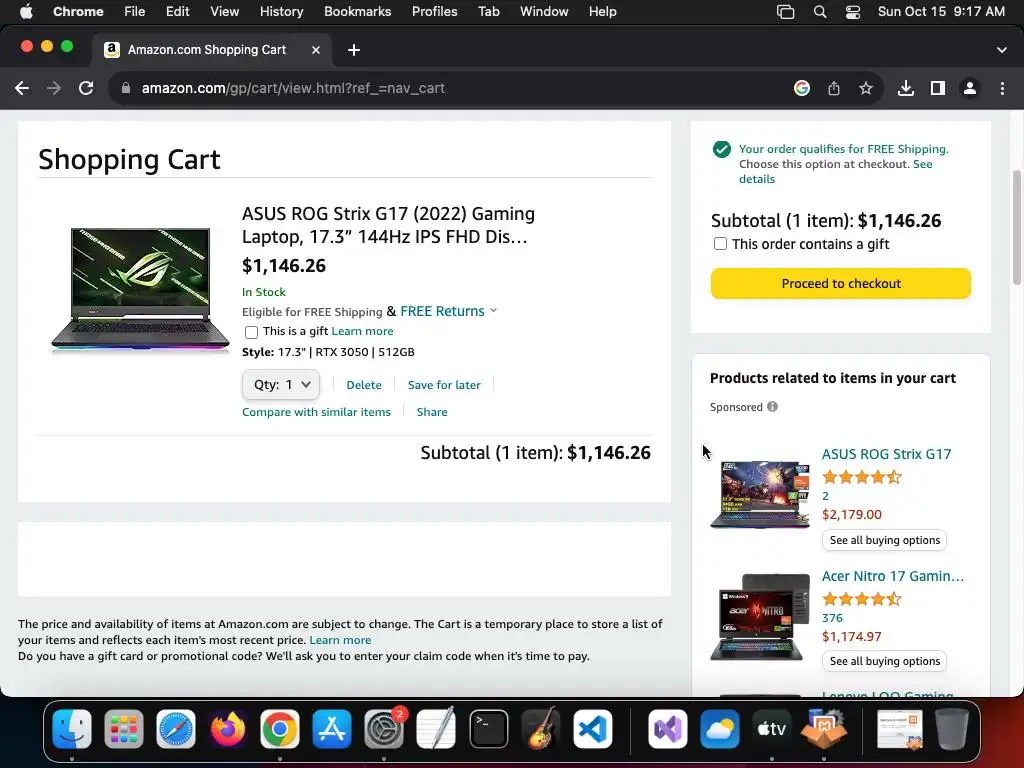Screen dimensions: 1024x768
Task: Click Sponsored info icon
Action: (773, 407)
